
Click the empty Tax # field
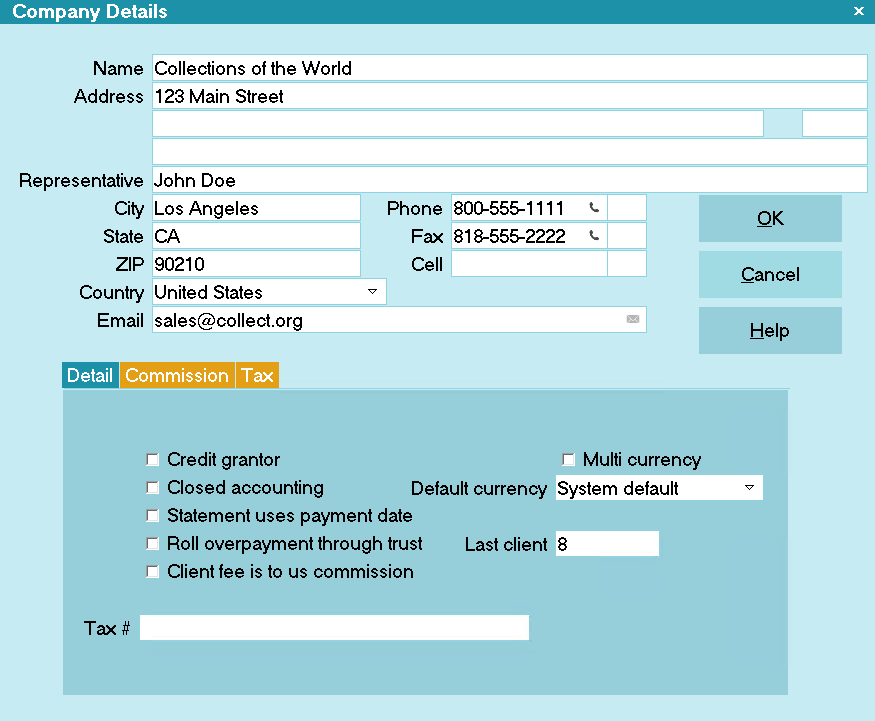[x=334, y=628]
